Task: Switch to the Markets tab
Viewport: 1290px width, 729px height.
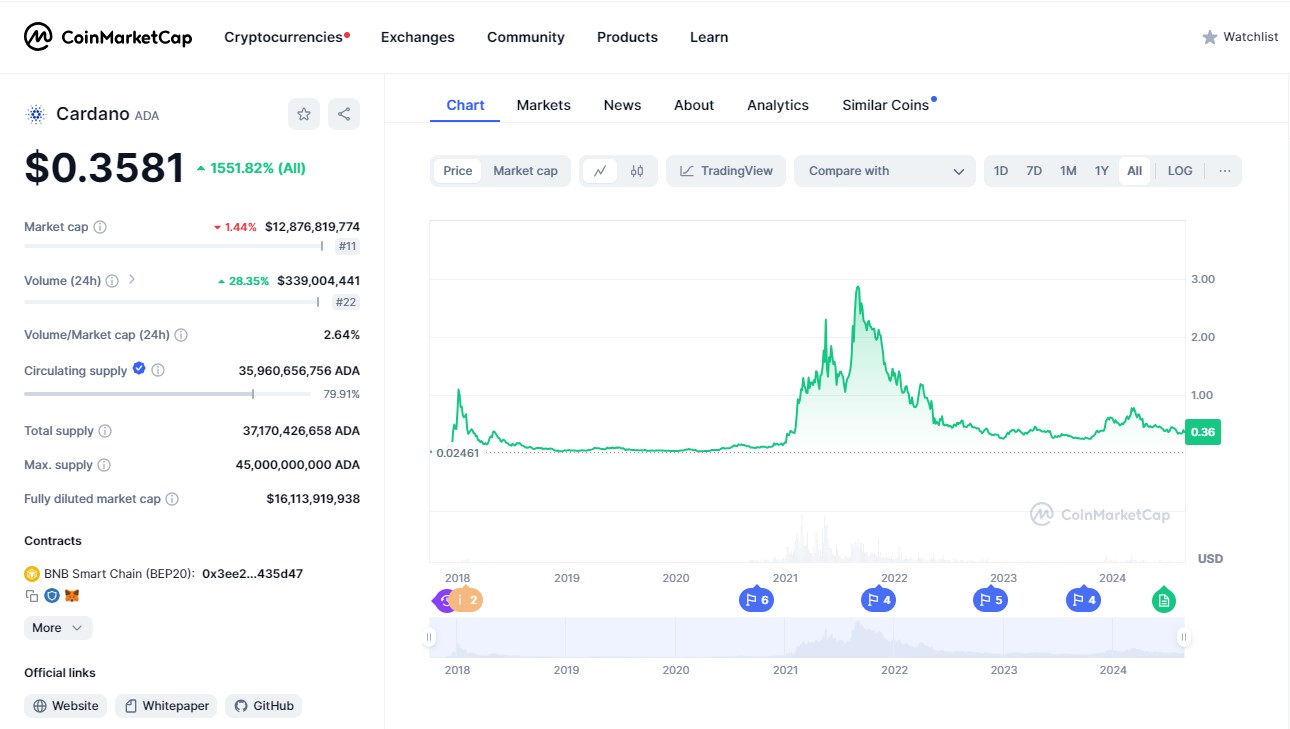Action: click(x=544, y=105)
